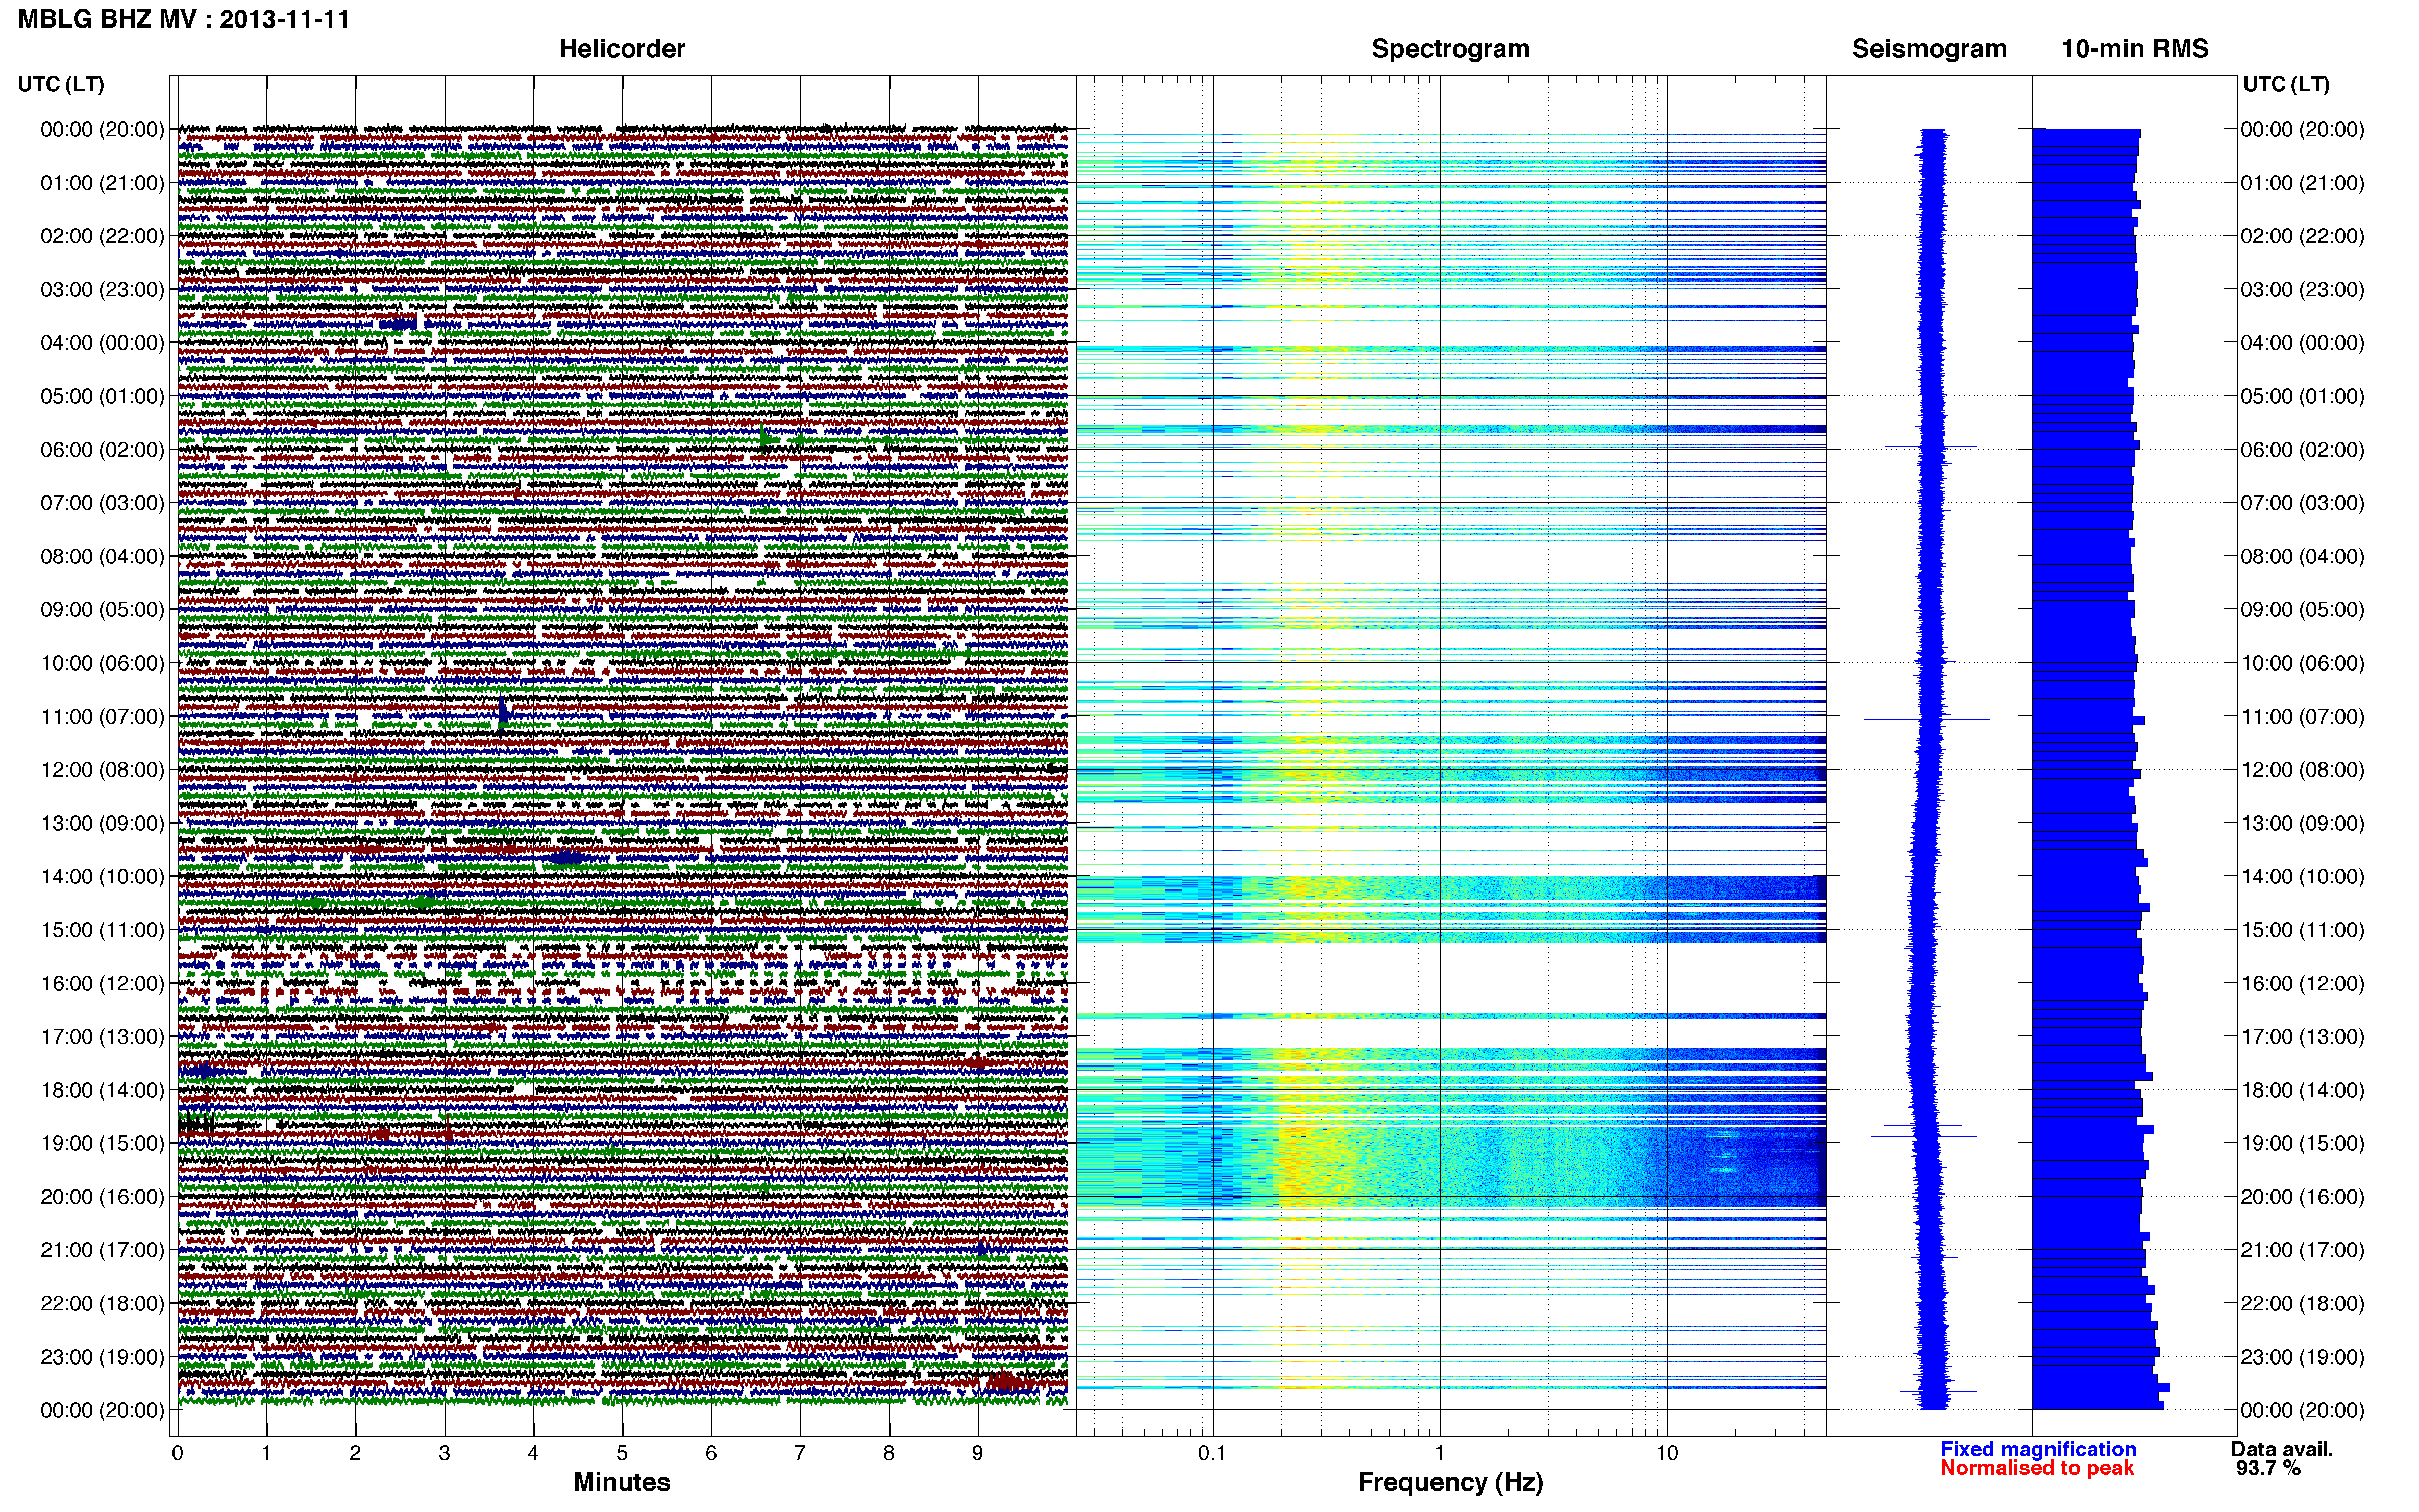Click 18:00 (14:00) label beside Helicorder
The image size is (2419, 1512).
102,1090
